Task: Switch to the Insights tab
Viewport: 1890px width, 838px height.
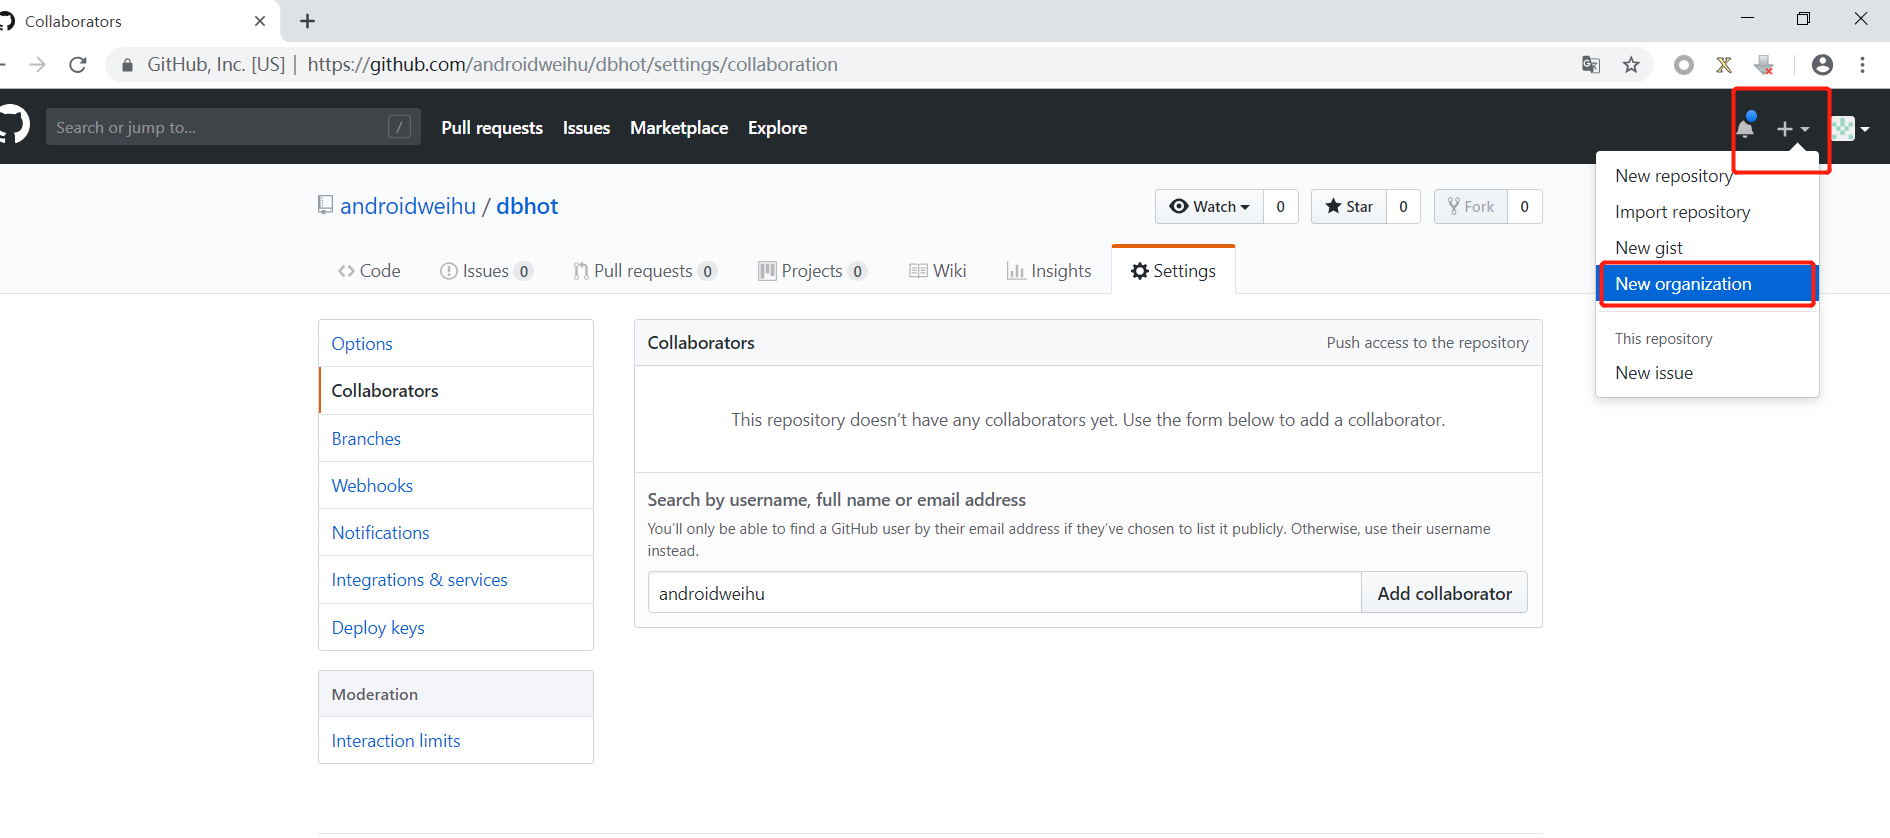Action: click(1049, 271)
